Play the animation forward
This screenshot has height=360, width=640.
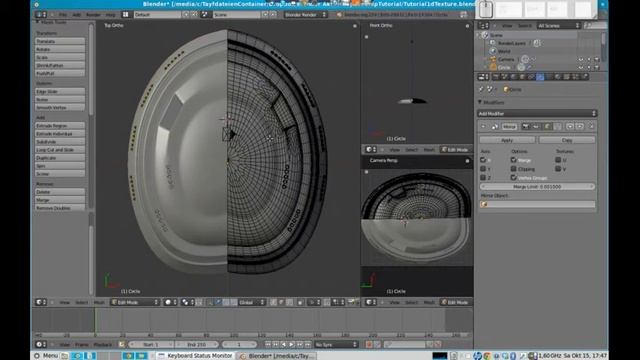[x=291, y=345]
